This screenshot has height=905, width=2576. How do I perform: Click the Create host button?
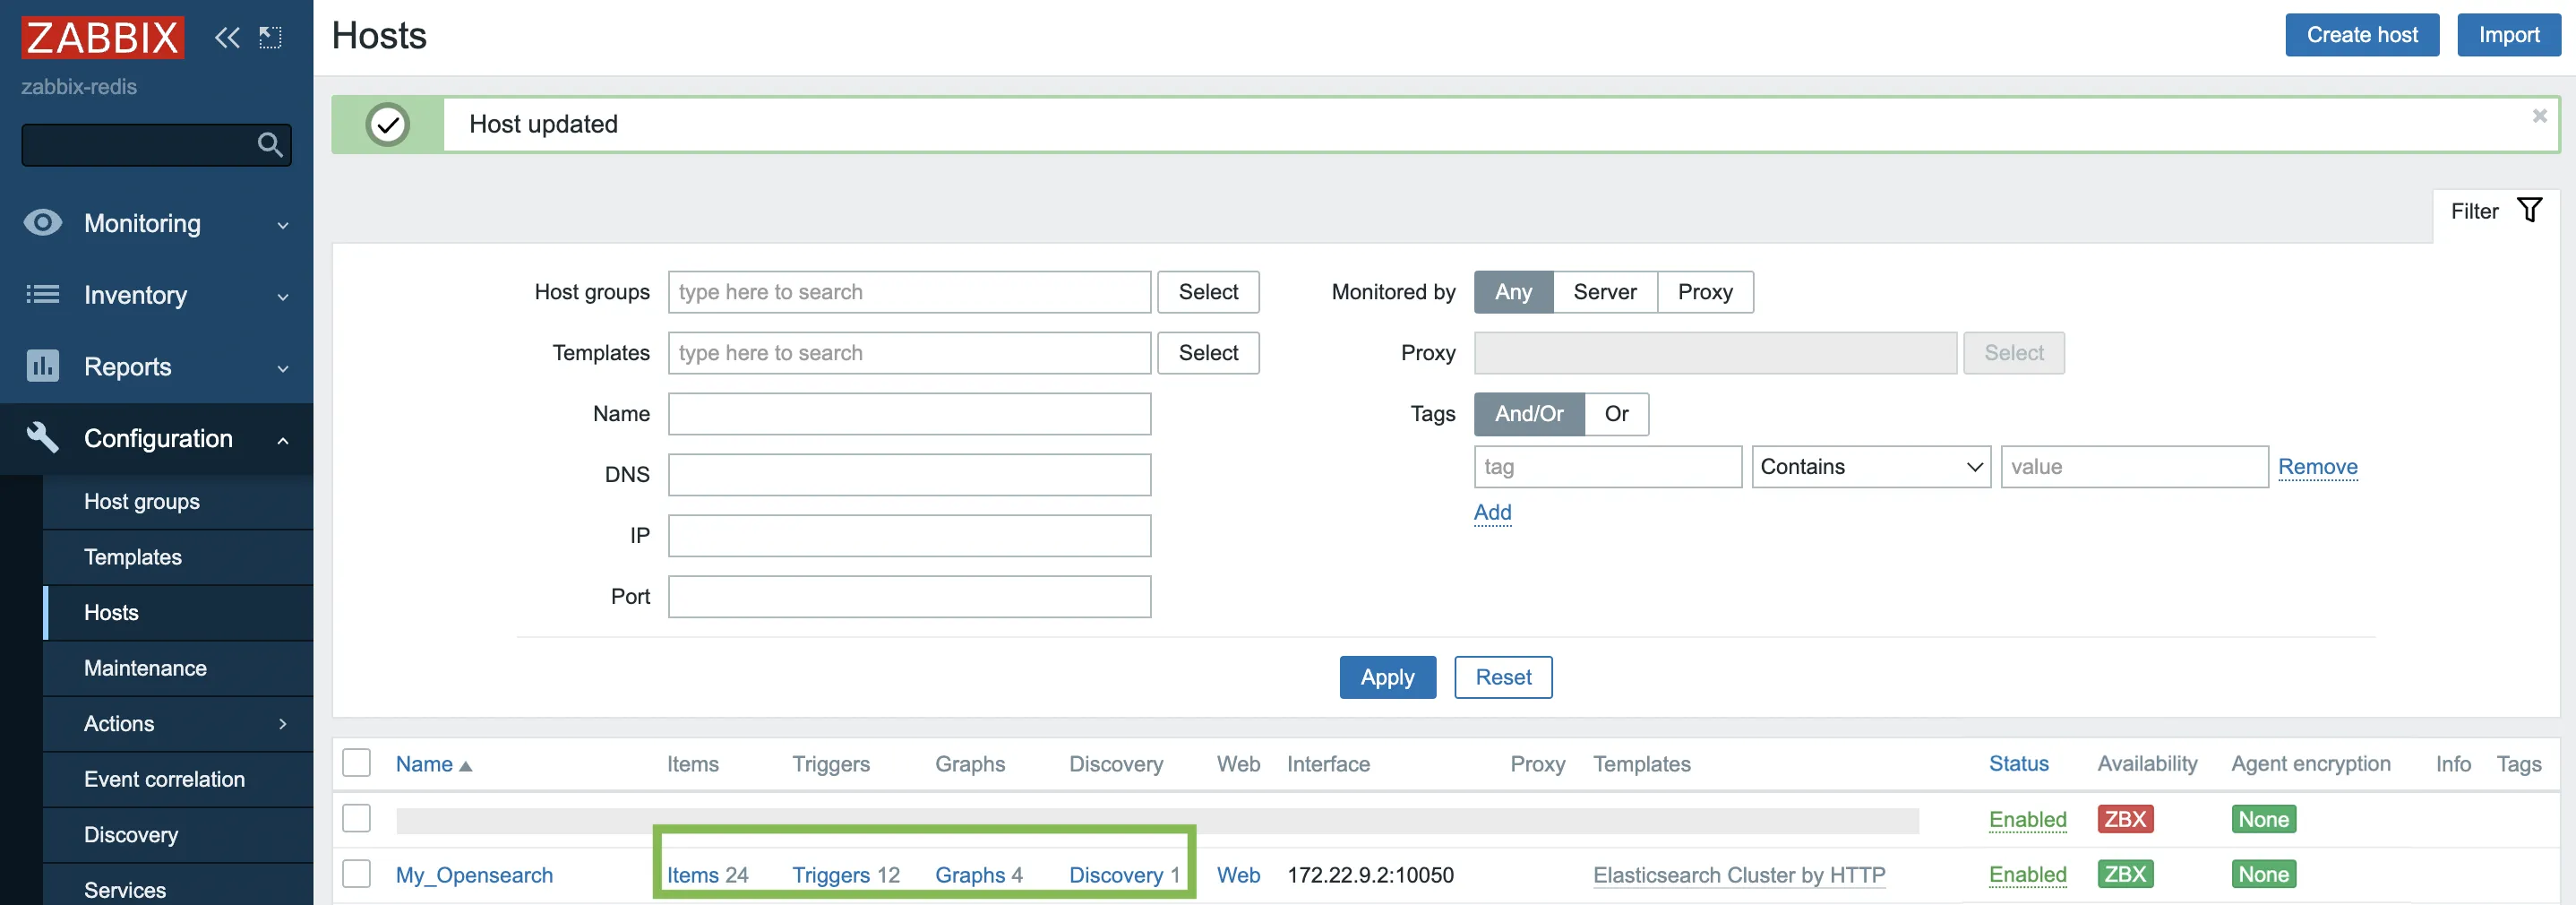[x=2361, y=35]
